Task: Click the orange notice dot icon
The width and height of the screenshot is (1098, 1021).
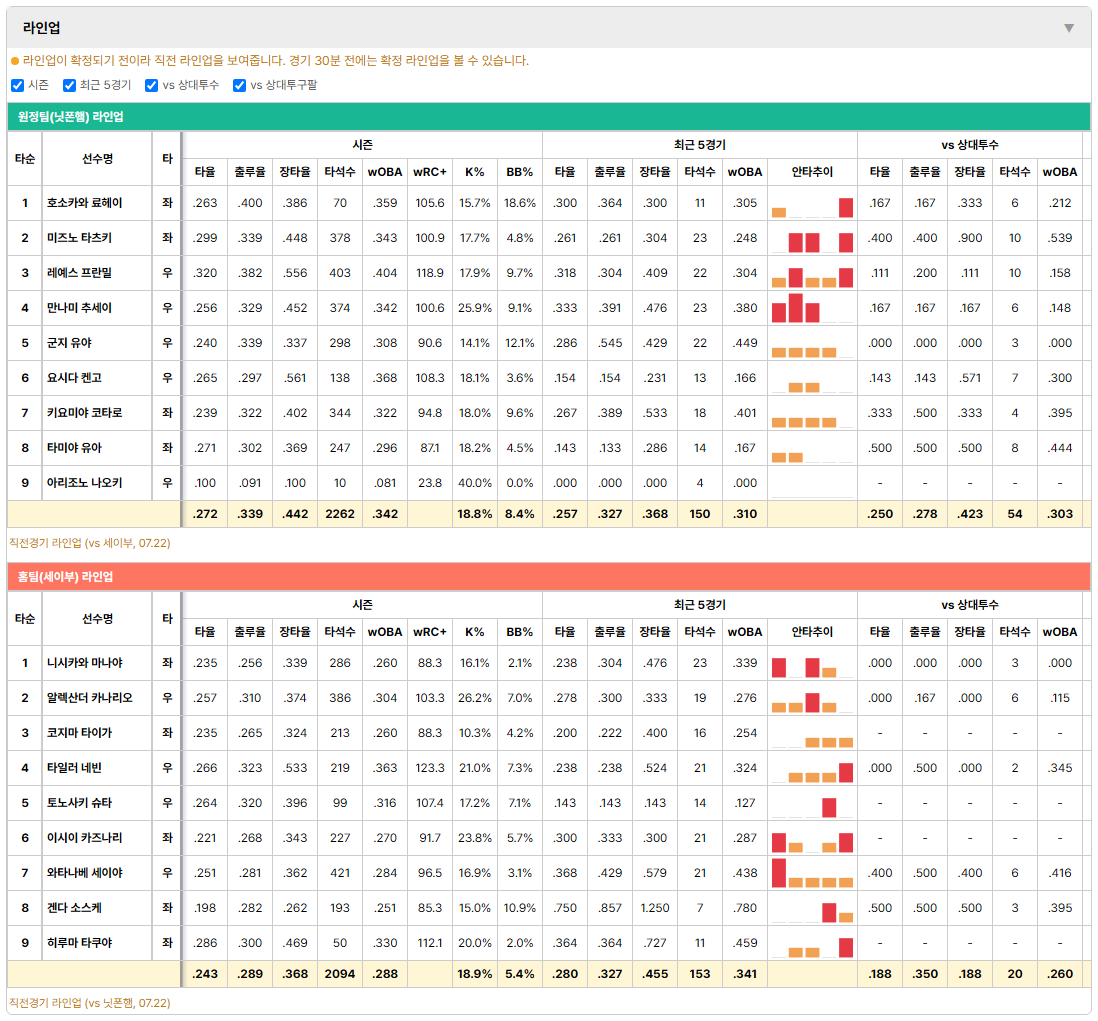Action: [15, 61]
